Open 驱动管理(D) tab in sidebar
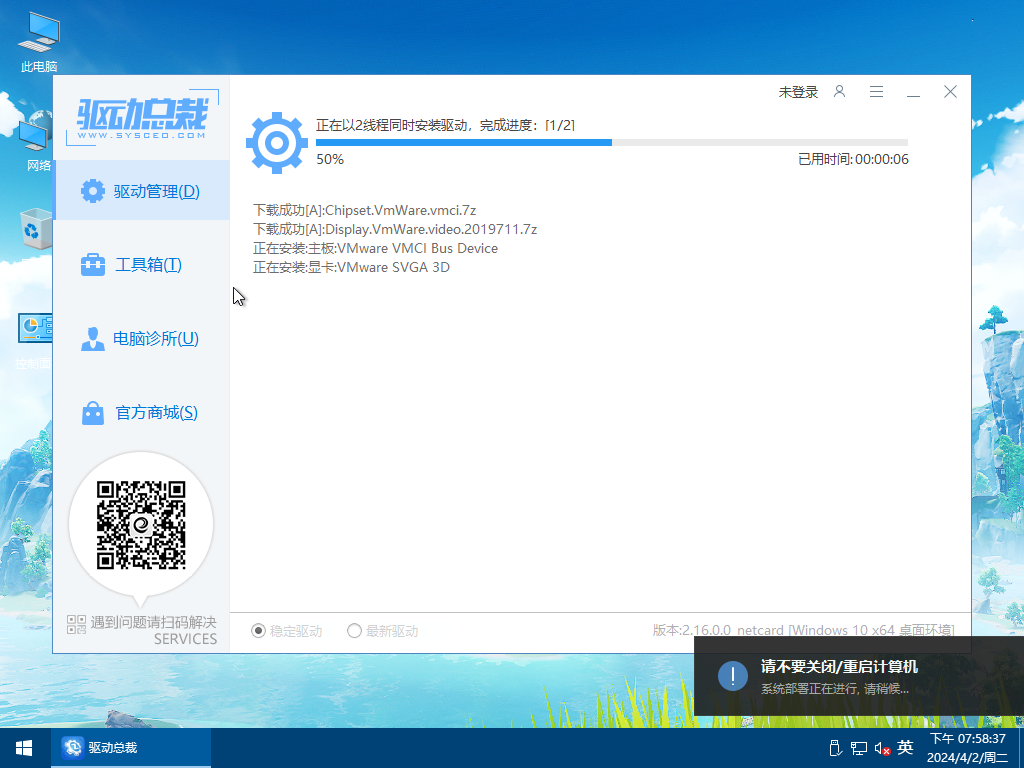This screenshot has width=1024, height=768. pos(141,191)
